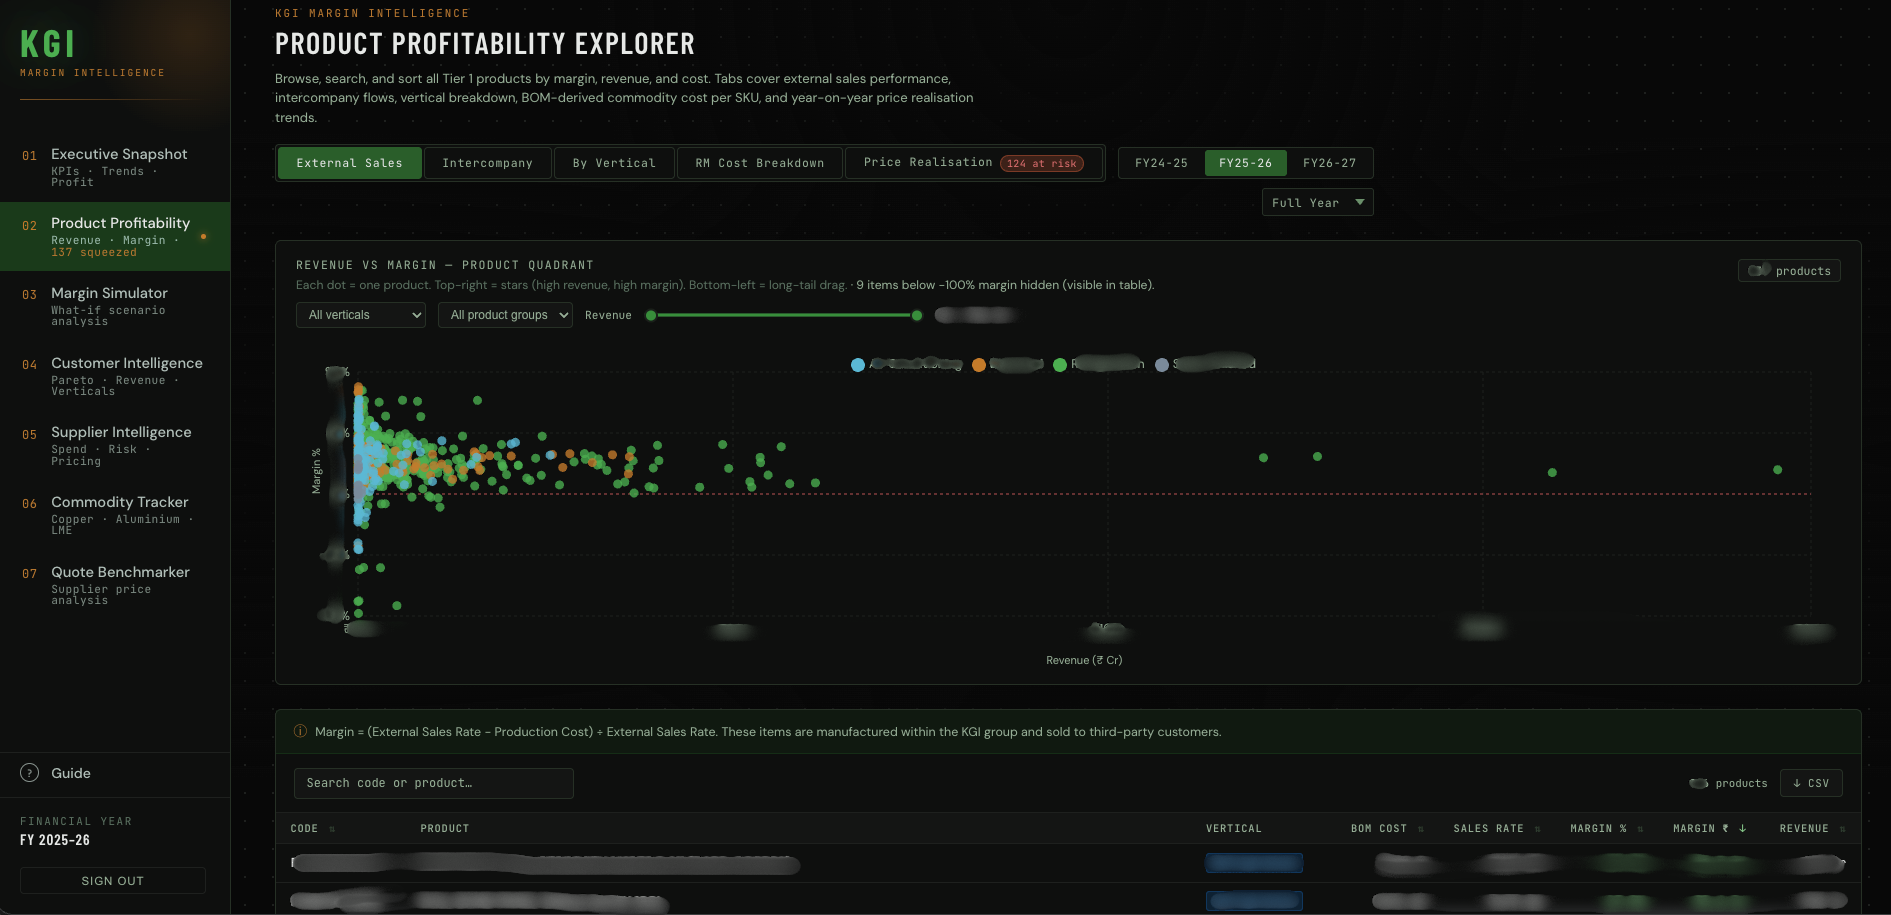This screenshot has height=915, width=1891.
Task: Click the descending arrow beside MARGIN ₹
Action: pos(1742,828)
